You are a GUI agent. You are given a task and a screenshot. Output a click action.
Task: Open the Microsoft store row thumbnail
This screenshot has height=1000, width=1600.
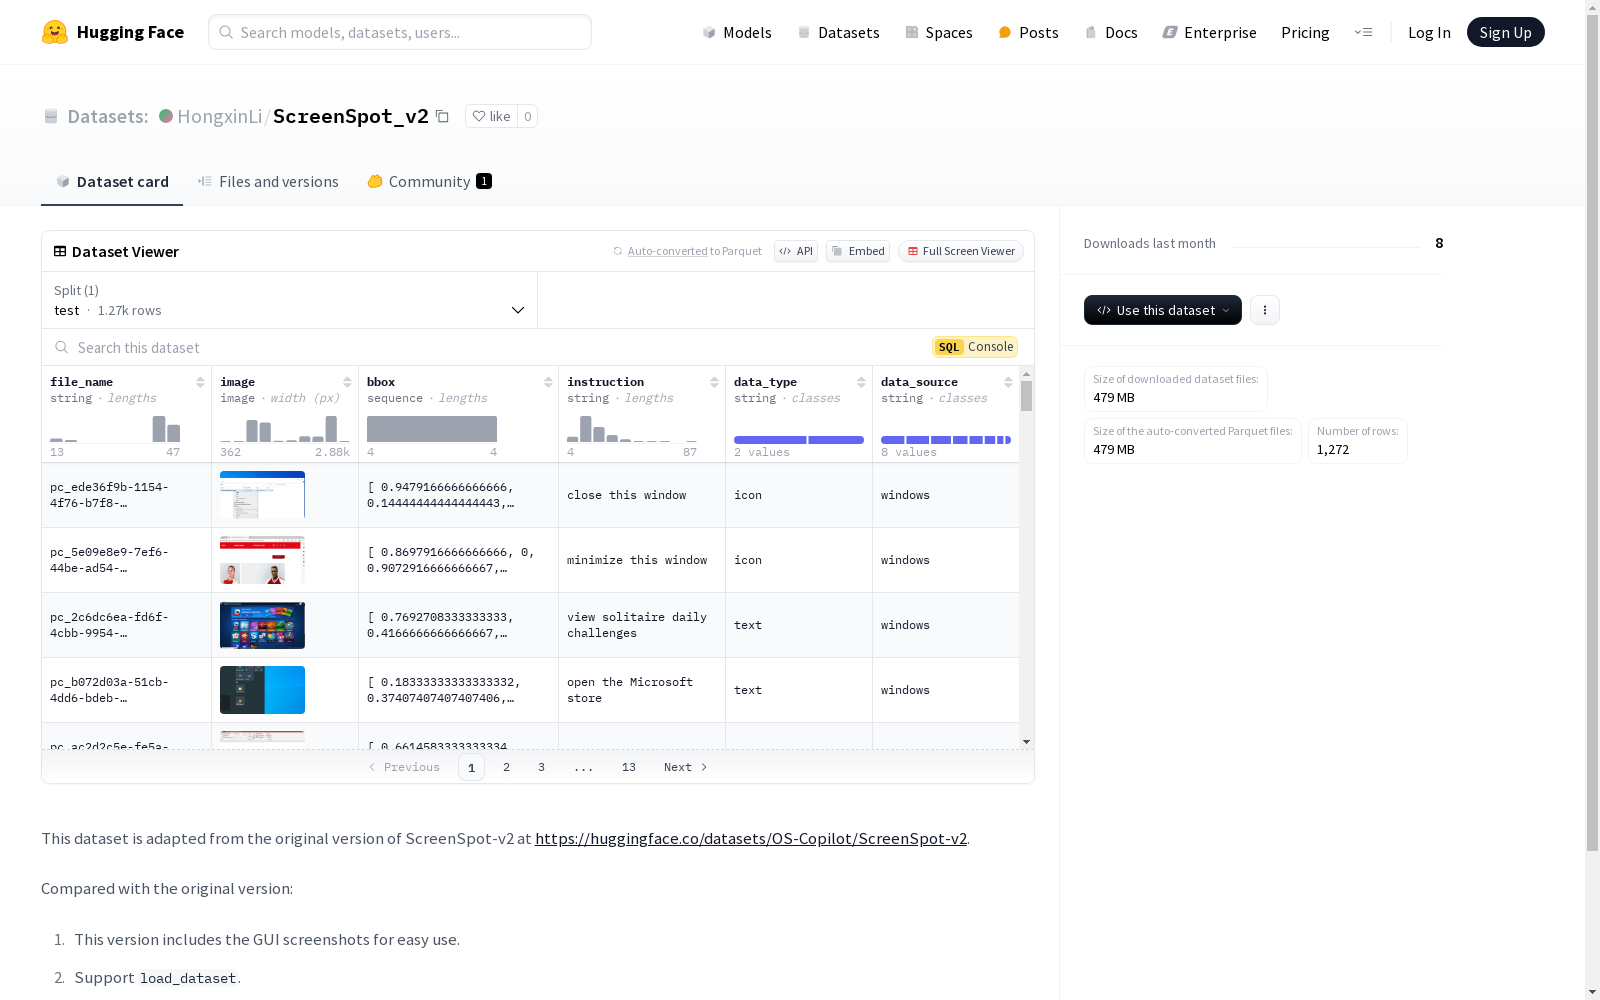coord(262,690)
